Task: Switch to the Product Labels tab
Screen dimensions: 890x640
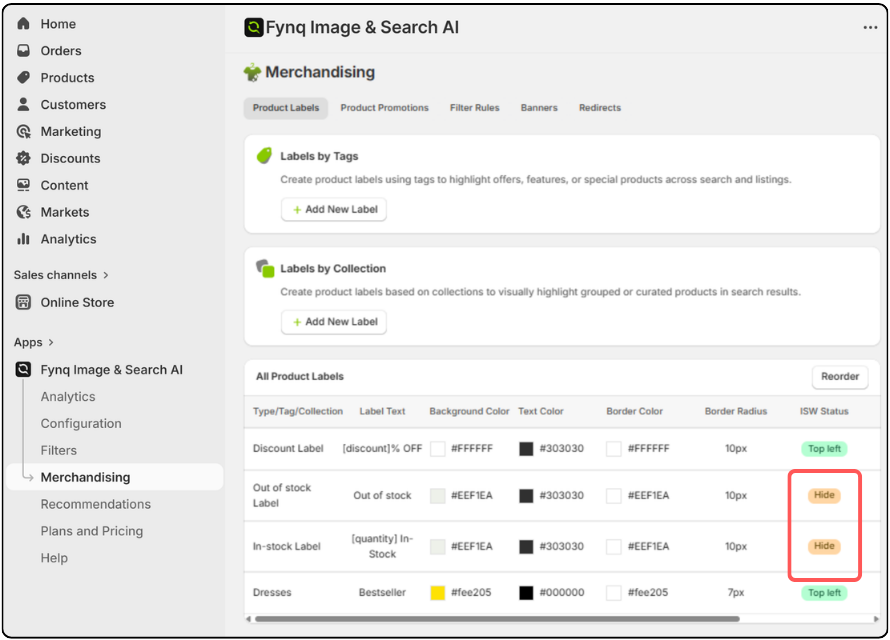Action: coord(286,108)
